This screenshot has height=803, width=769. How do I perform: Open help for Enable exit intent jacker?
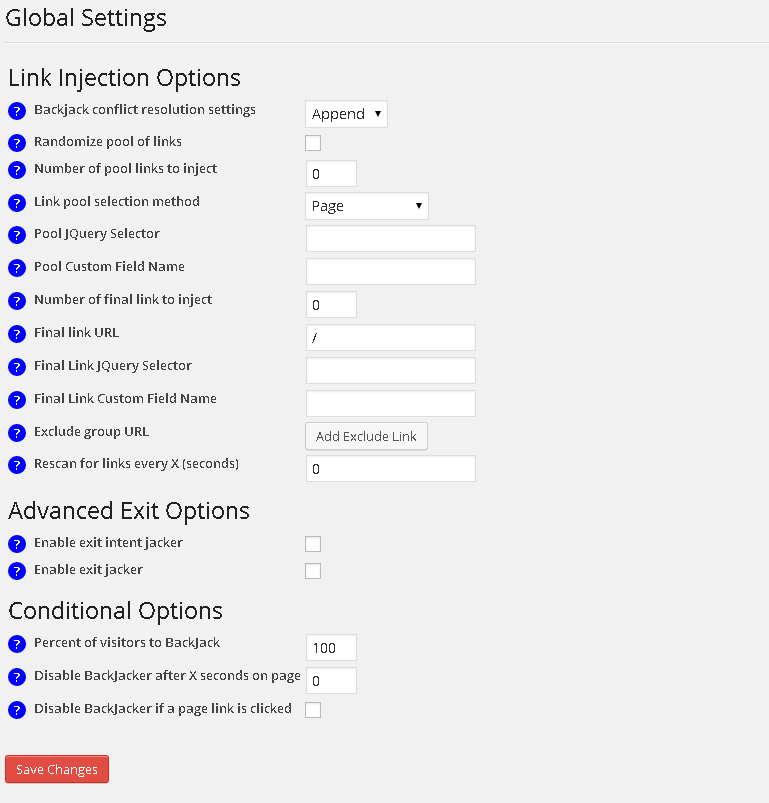click(x=16, y=544)
